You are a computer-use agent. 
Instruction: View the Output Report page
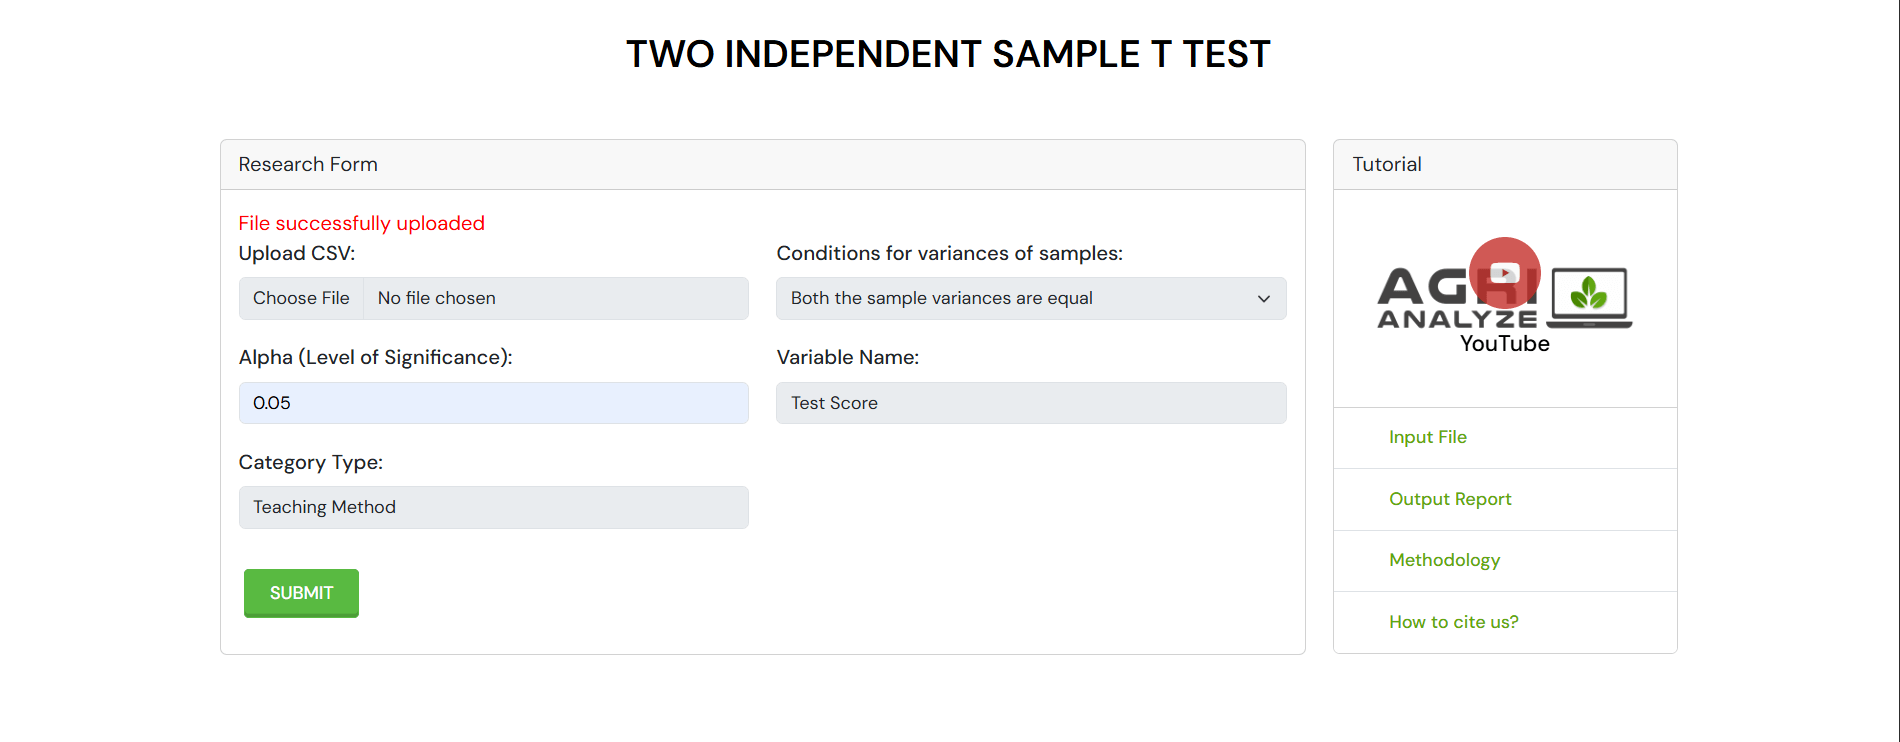pos(1450,499)
